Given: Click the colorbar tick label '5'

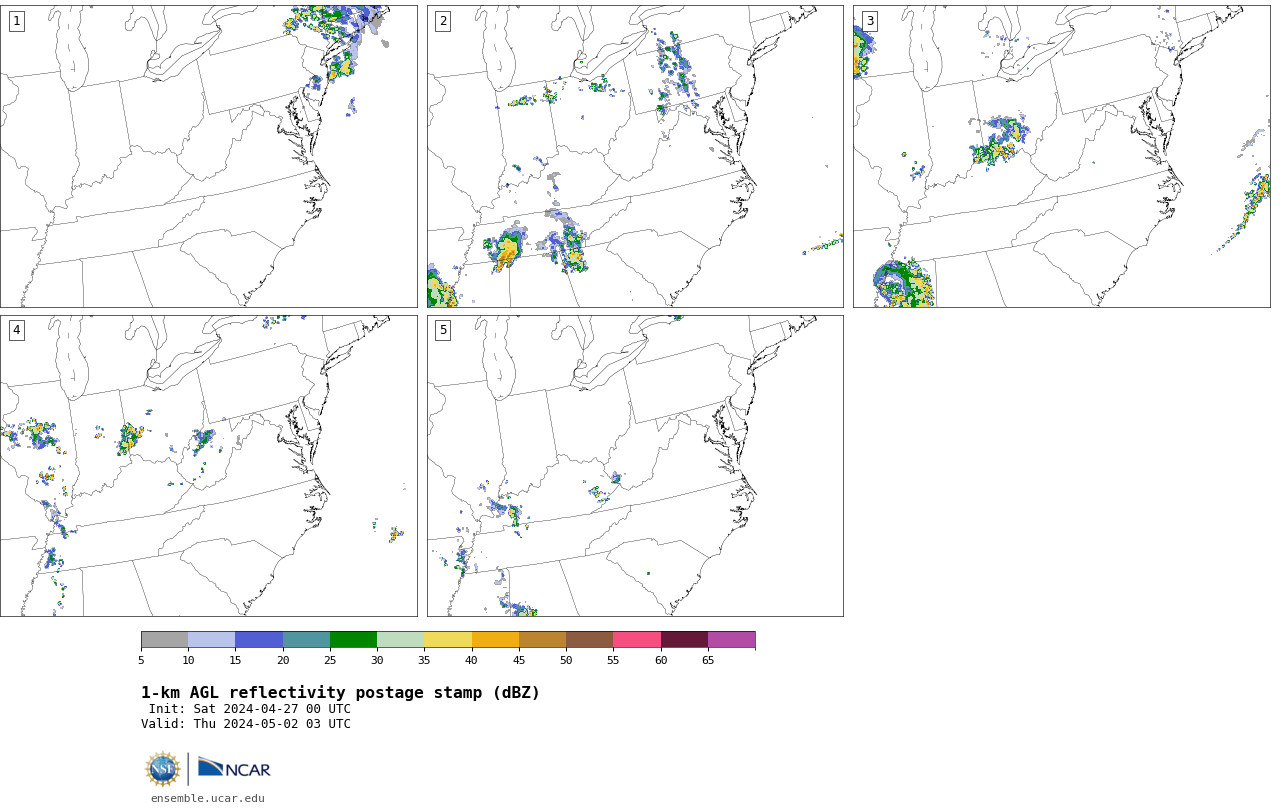Looking at the screenshot, I should click(141, 660).
